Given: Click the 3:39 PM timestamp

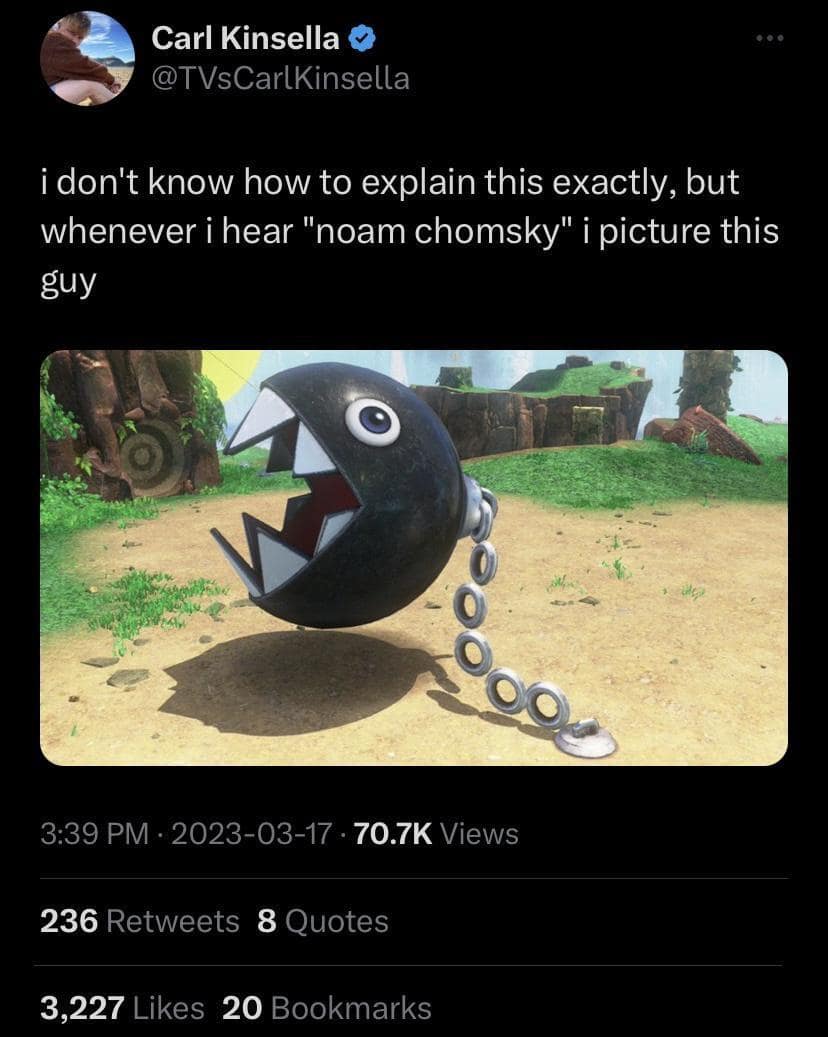Looking at the screenshot, I should 95,833.
